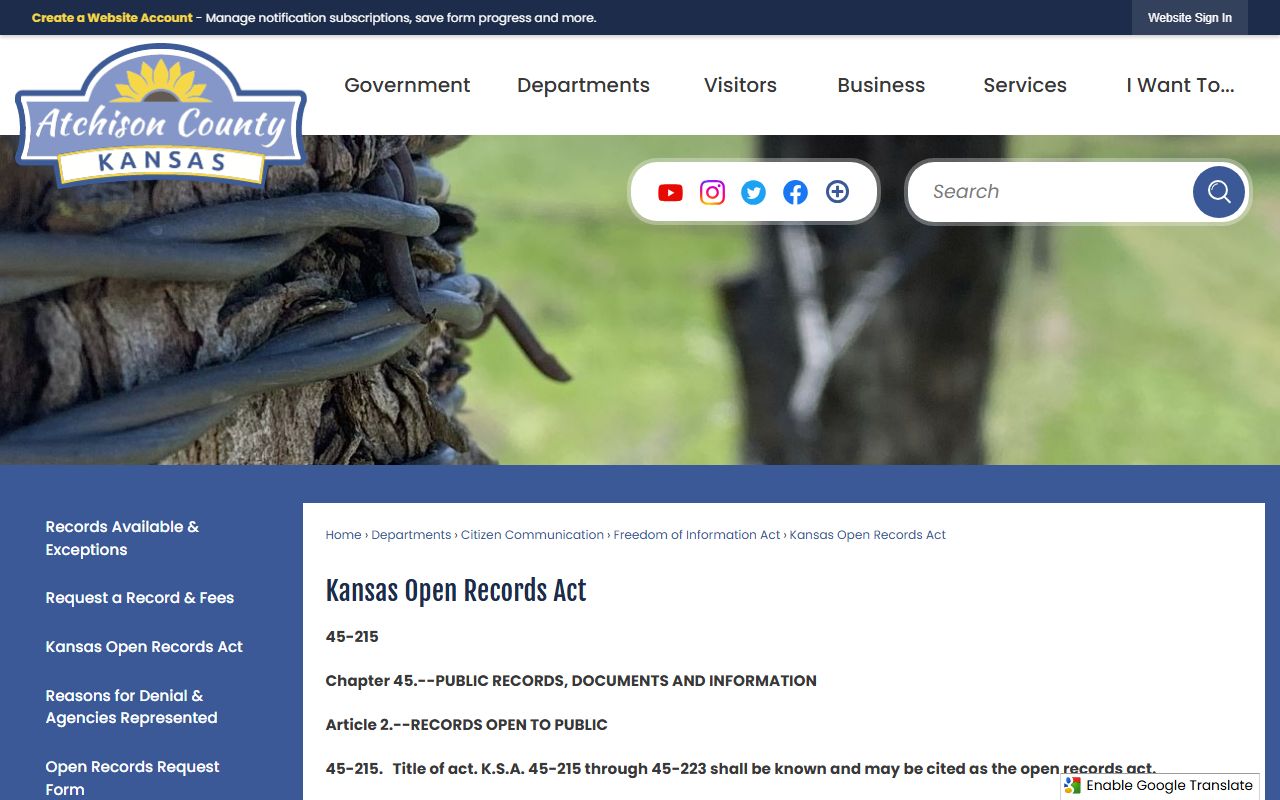
Task: Click Article 2 Records Open to Public text
Action: coord(466,725)
